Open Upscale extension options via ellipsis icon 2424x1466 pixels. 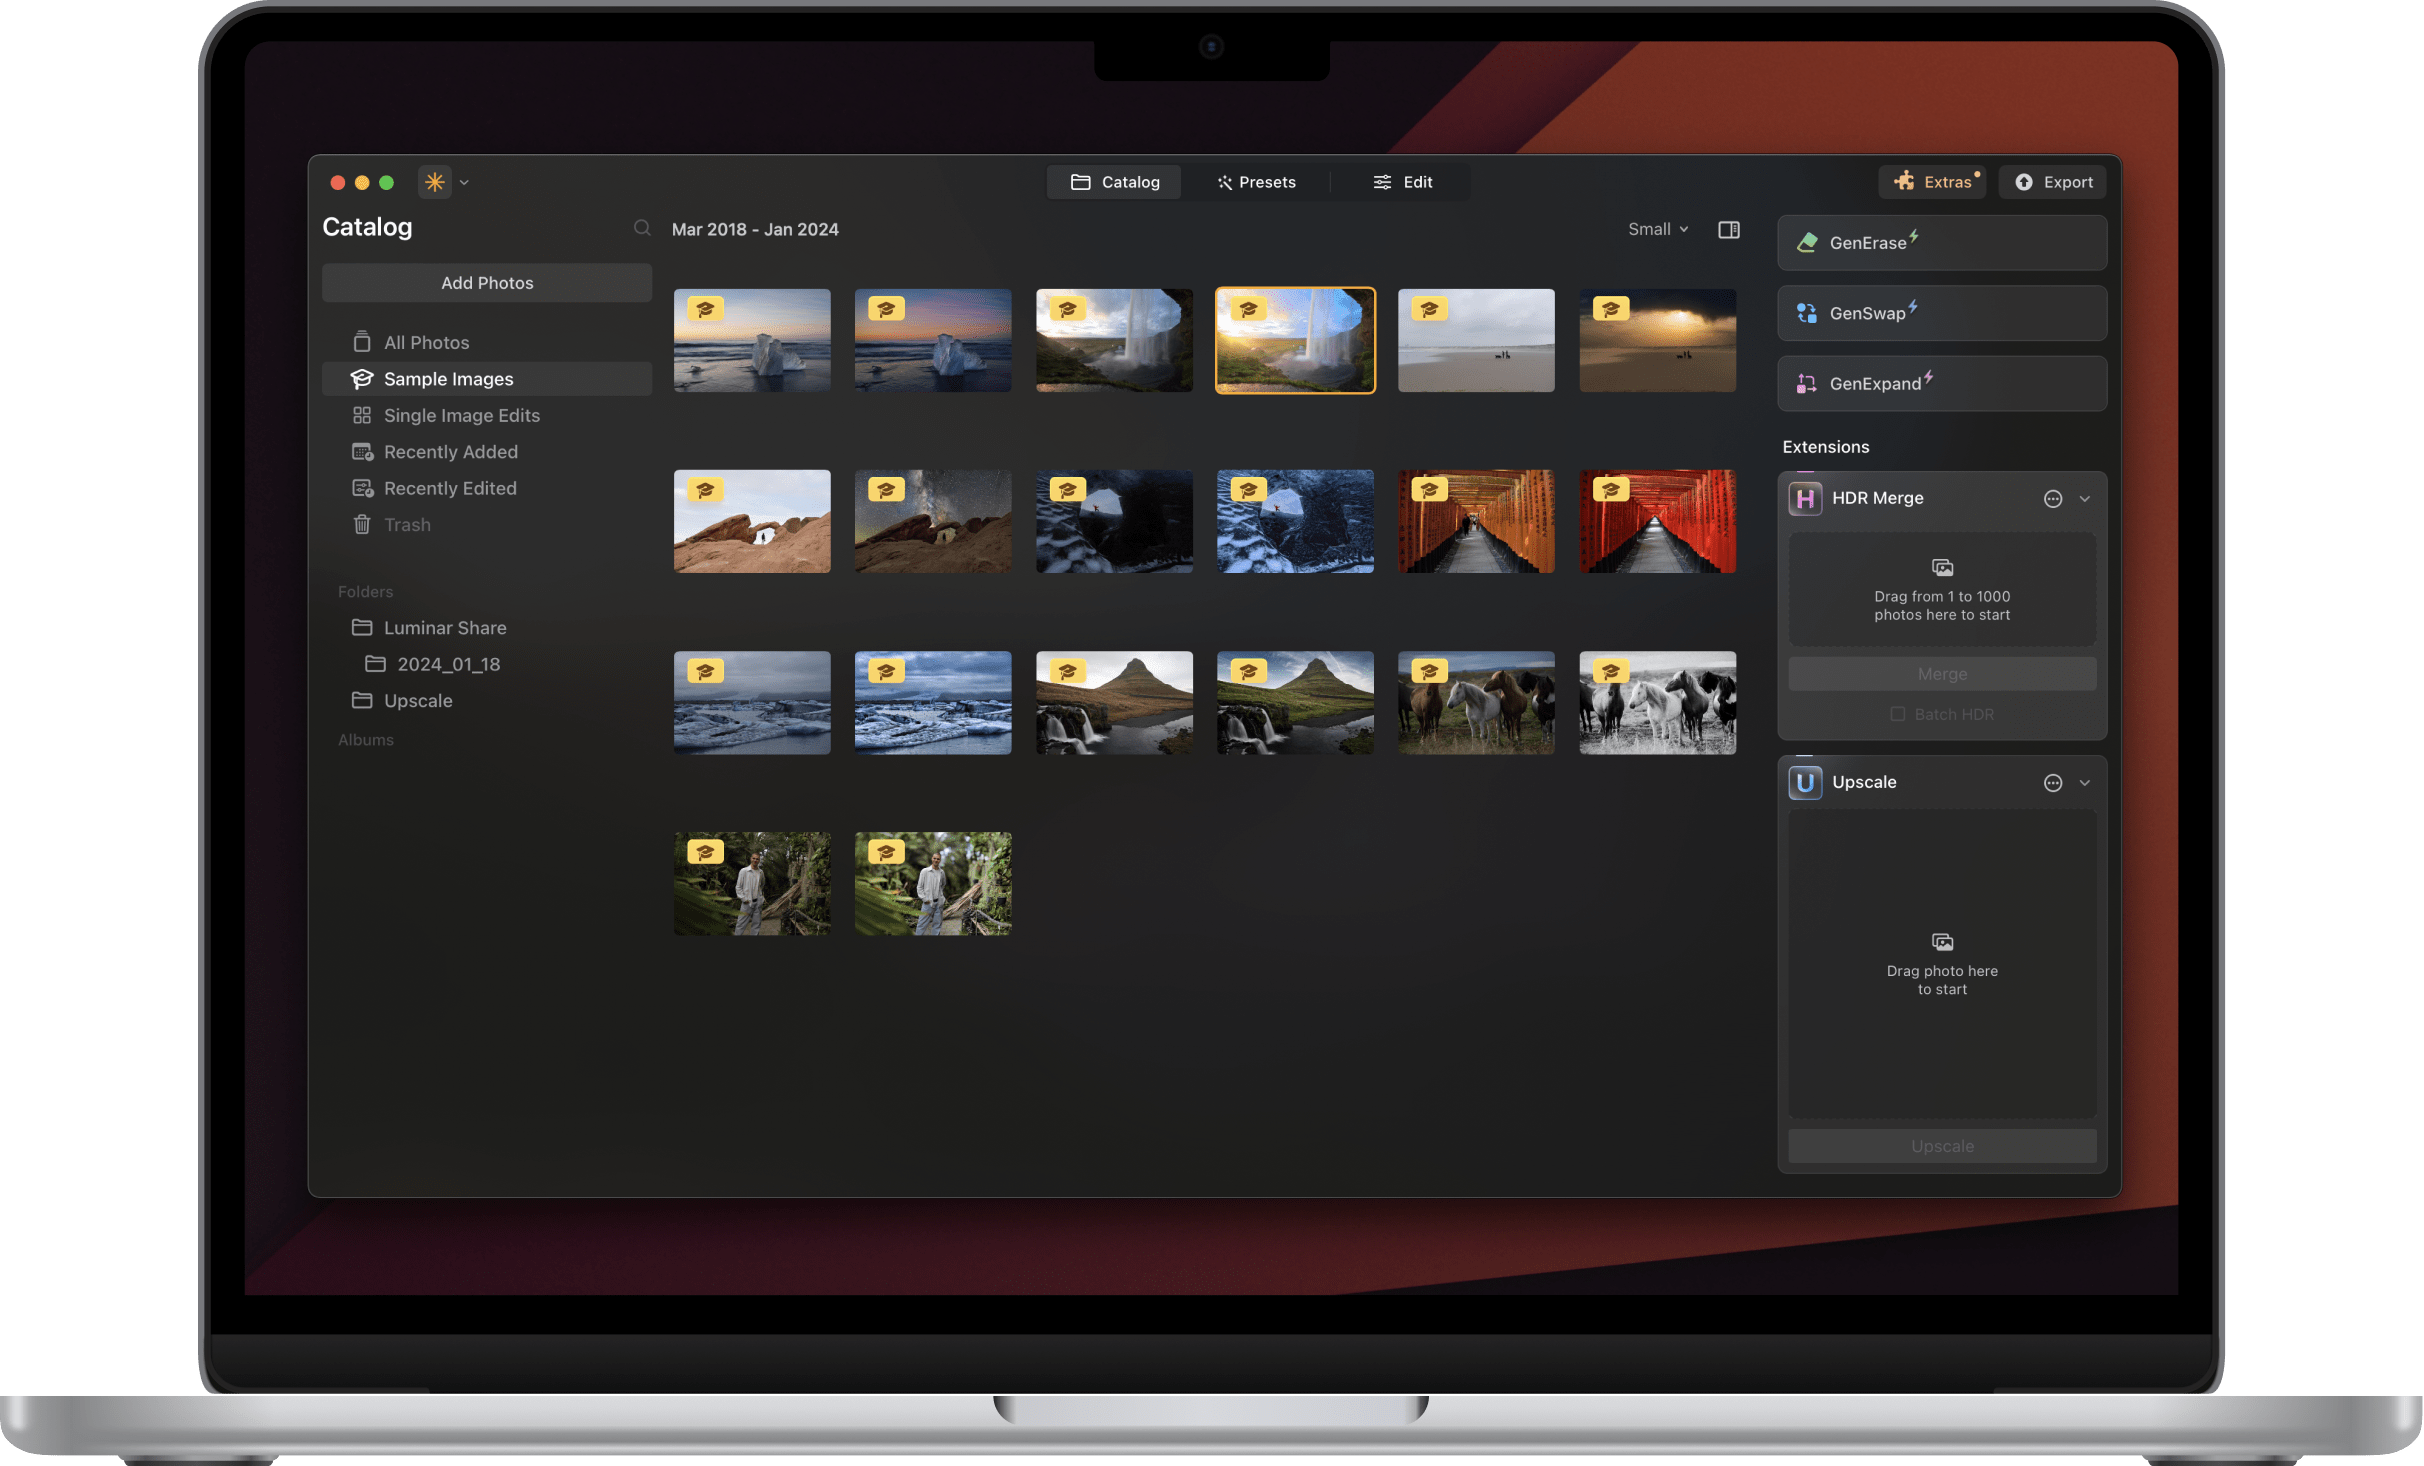coord(2051,782)
